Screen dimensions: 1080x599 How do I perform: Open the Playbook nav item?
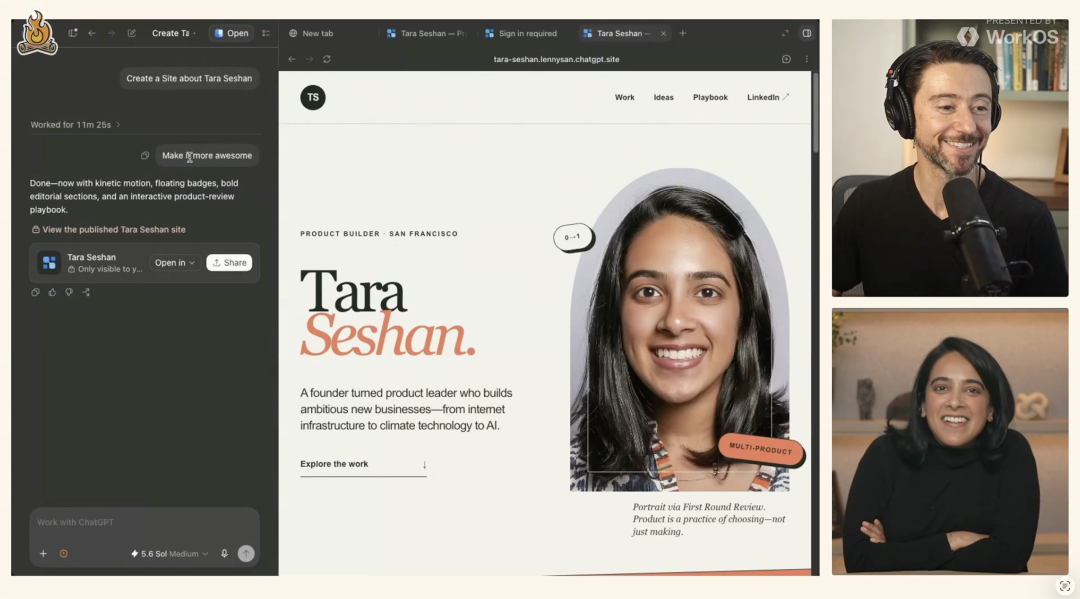[x=710, y=97]
